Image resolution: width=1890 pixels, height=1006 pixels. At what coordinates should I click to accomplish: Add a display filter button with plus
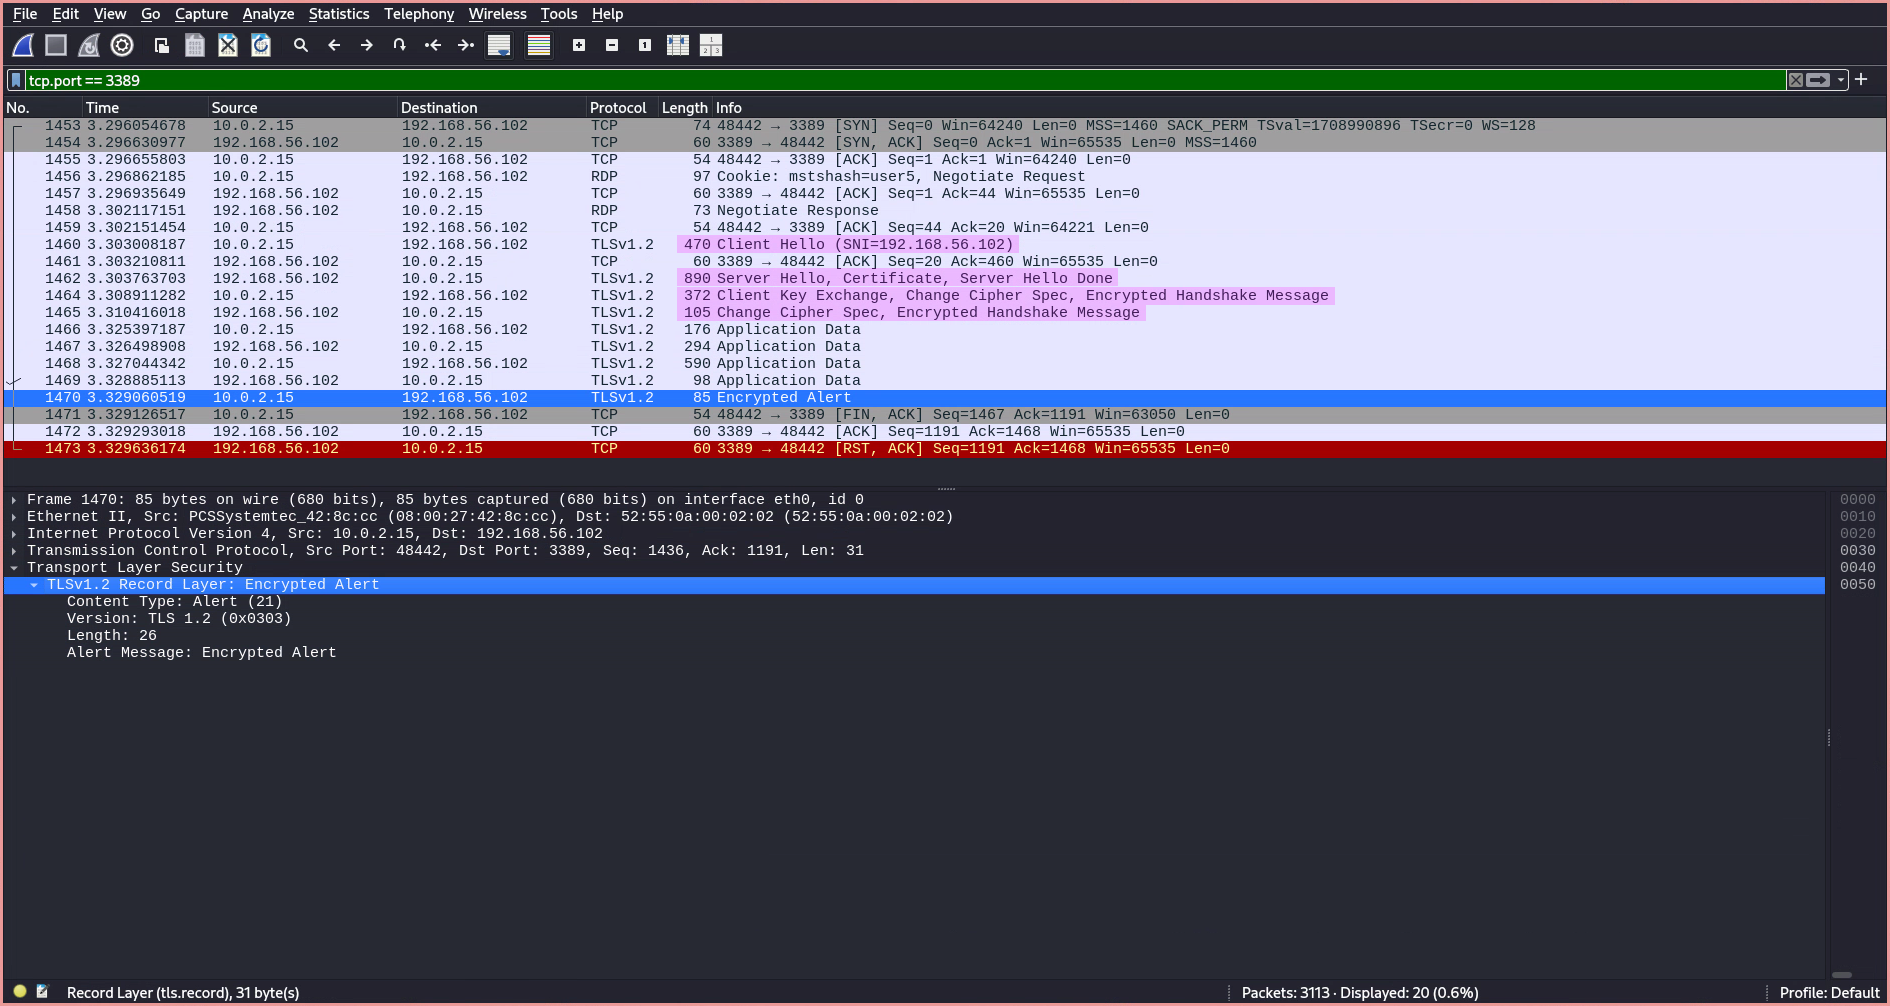(1861, 79)
